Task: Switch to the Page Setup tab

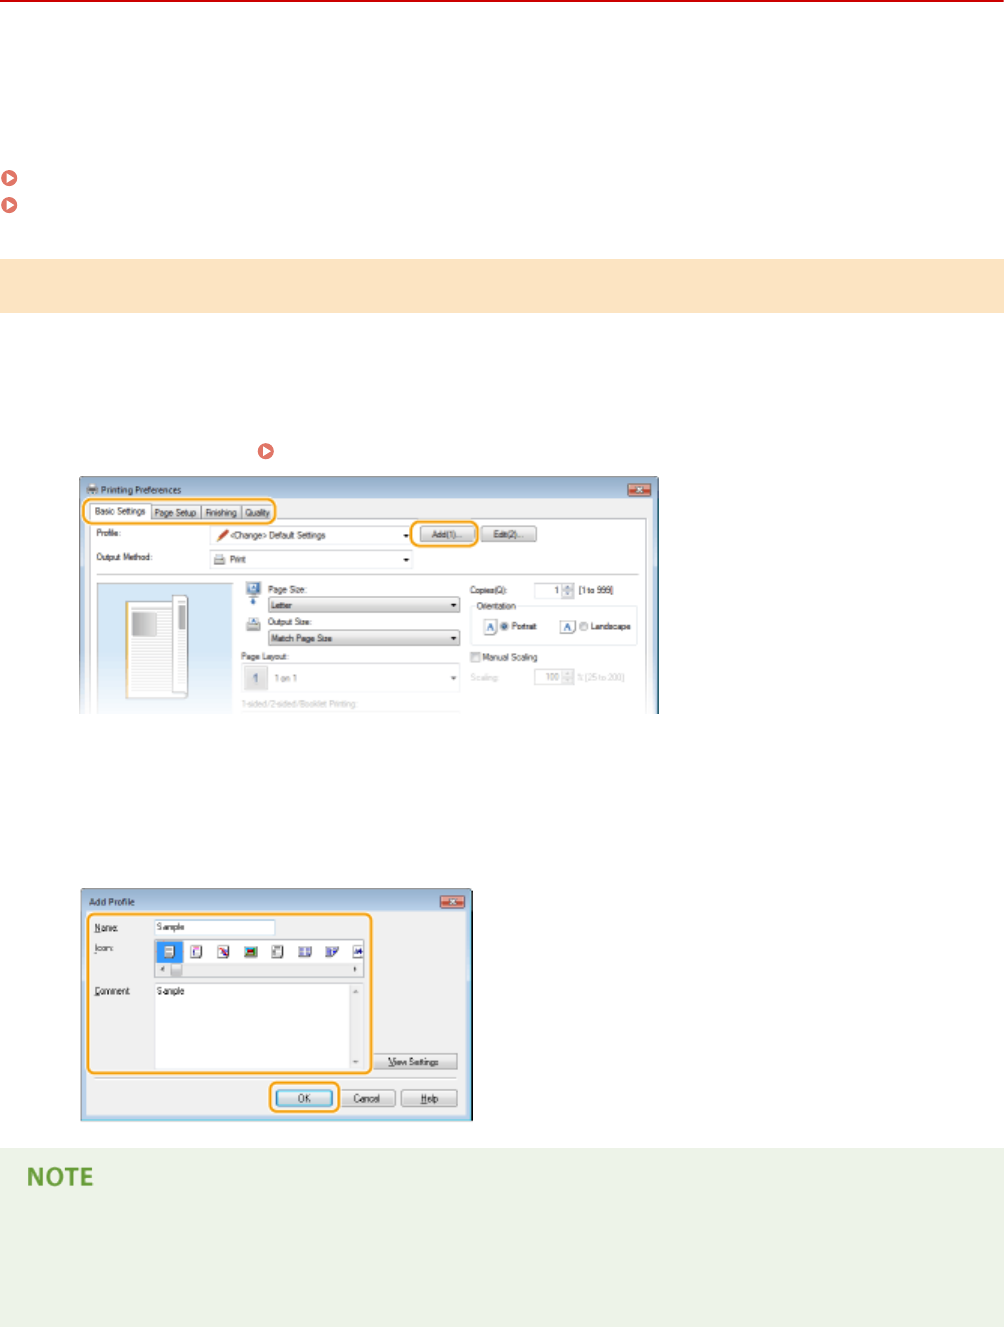Action: pyautogui.click(x=175, y=512)
